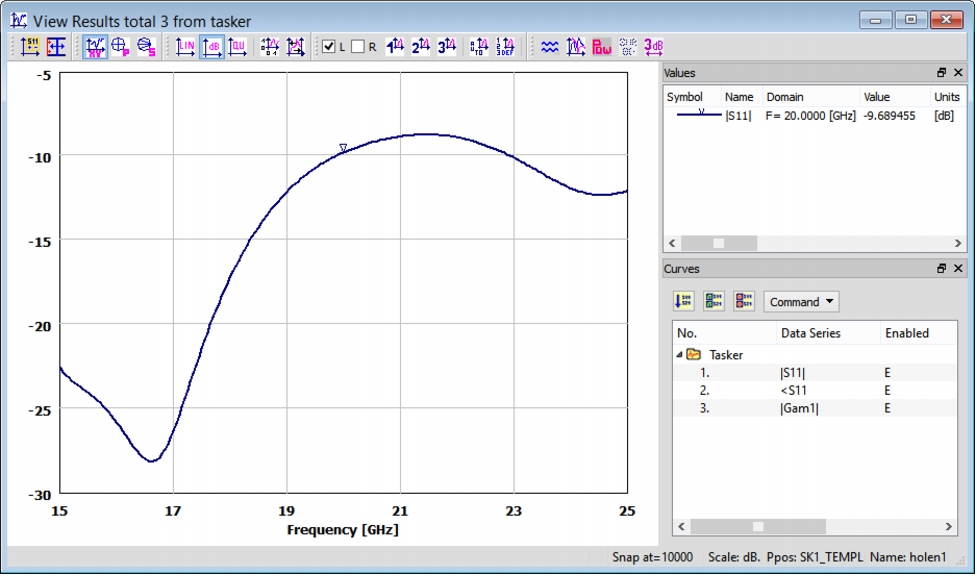Click the Ppos: SK1_TEMPL status entry
This screenshot has height=576, width=977.
pyautogui.click(x=815, y=557)
